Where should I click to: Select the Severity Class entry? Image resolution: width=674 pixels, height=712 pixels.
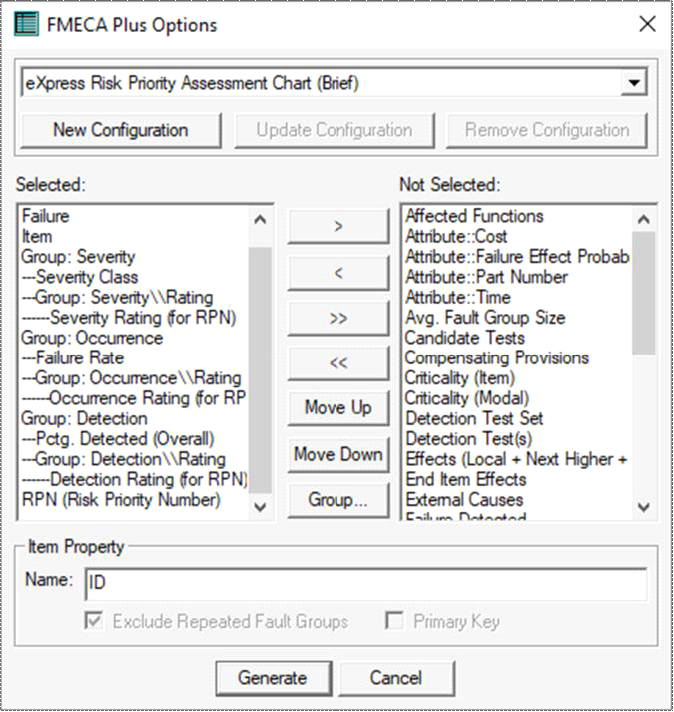tap(80, 277)
